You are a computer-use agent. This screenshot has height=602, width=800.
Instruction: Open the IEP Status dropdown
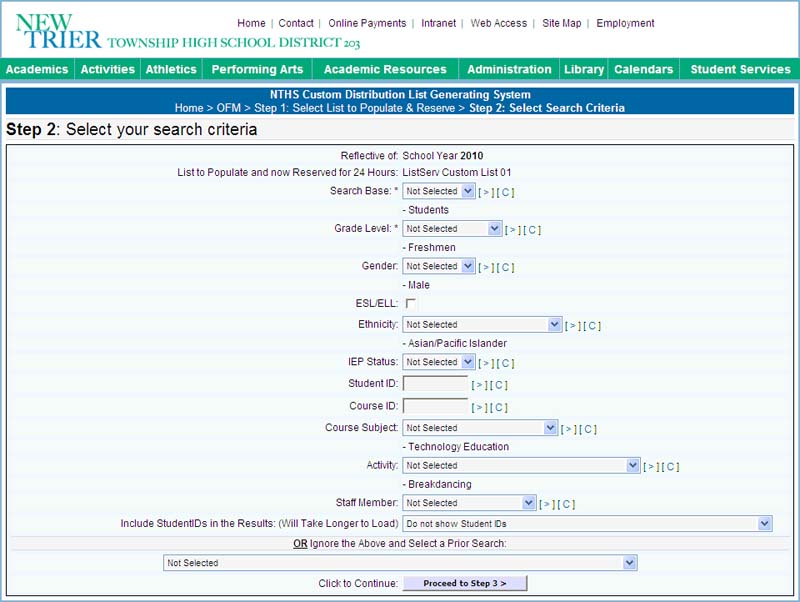[439, 362]
